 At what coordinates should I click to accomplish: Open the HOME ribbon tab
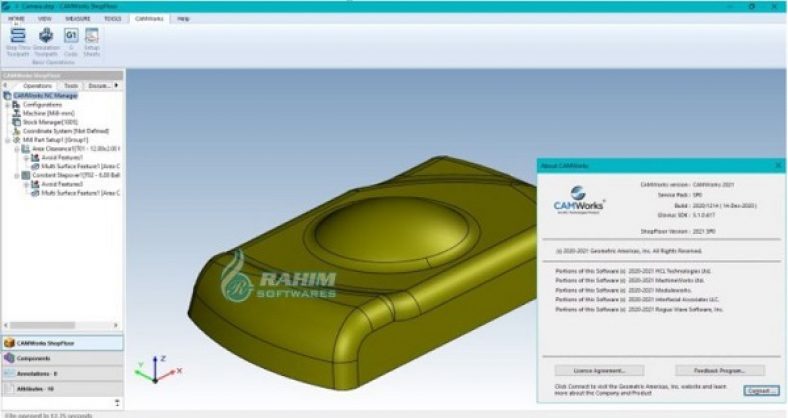point(17,19)
